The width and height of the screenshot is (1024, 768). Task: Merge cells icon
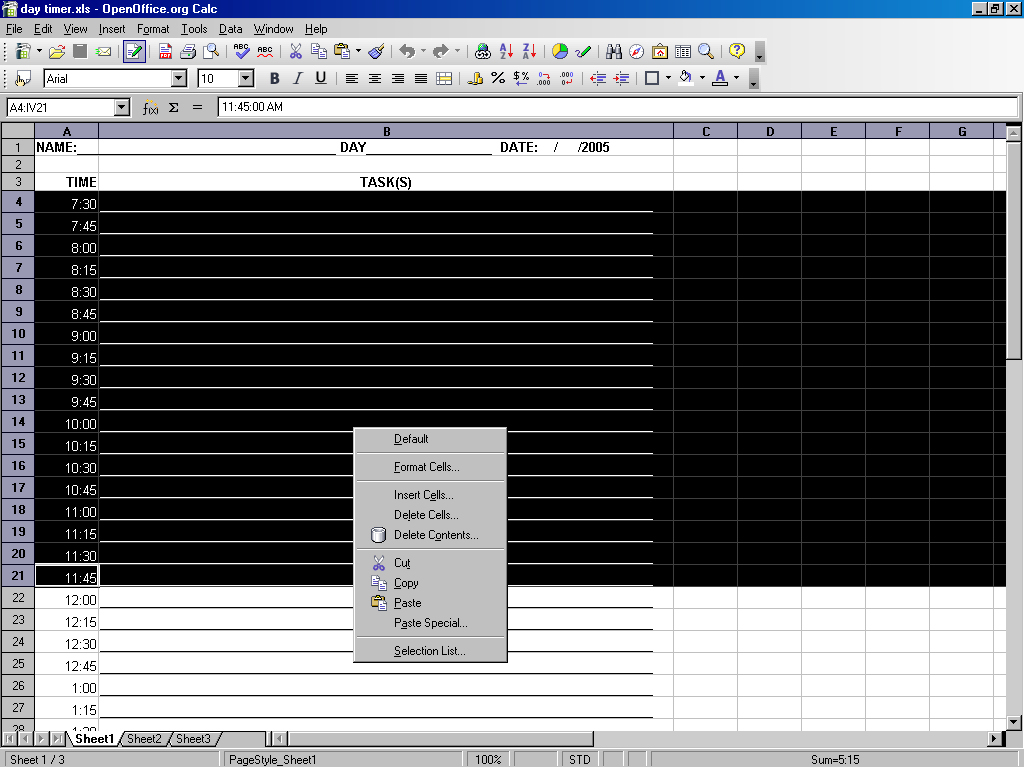444,78
